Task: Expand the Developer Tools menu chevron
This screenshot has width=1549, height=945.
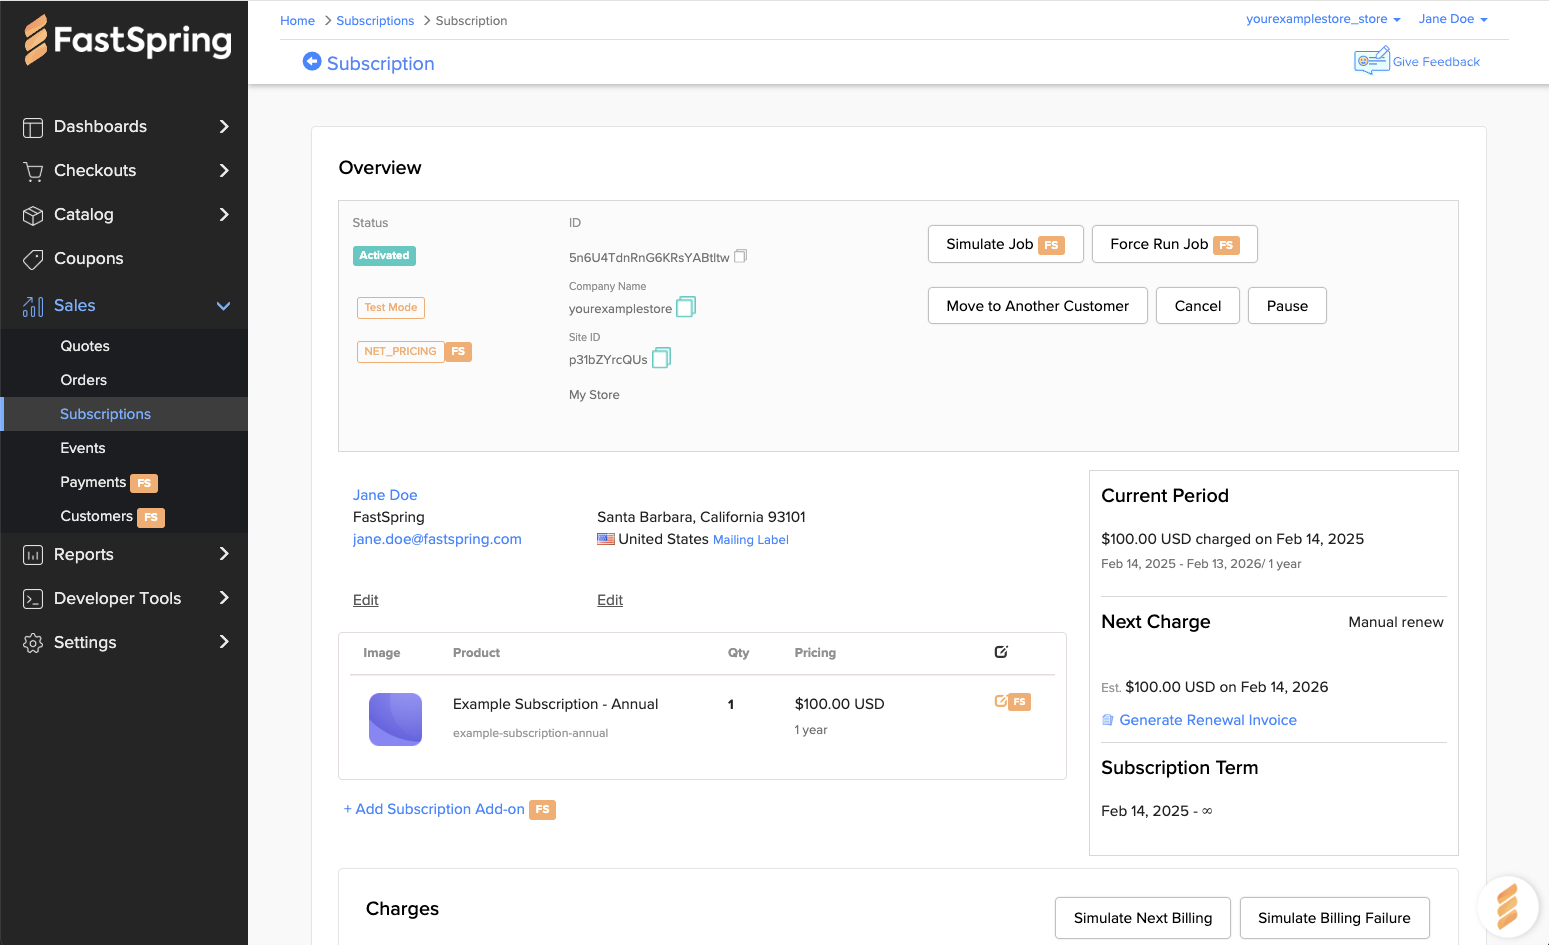Action: pyautogui.click(x=224, y=598)
